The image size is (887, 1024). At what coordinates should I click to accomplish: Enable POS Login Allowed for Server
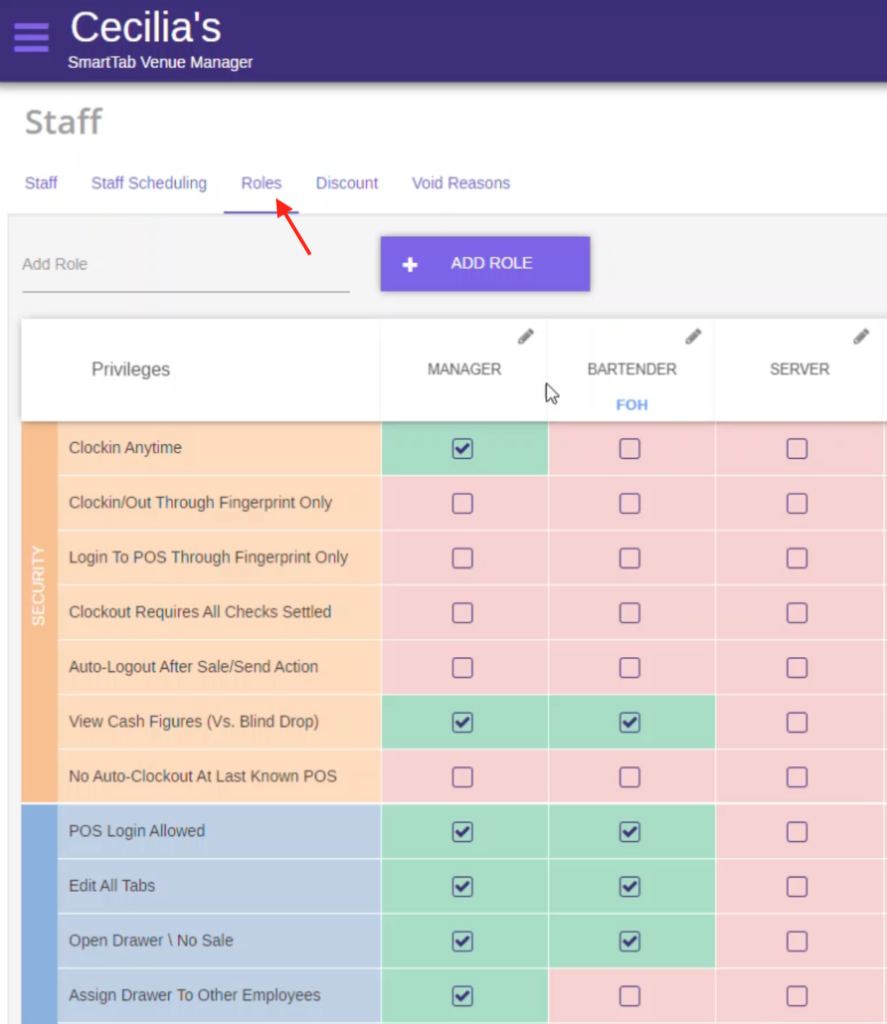(796, 831)
